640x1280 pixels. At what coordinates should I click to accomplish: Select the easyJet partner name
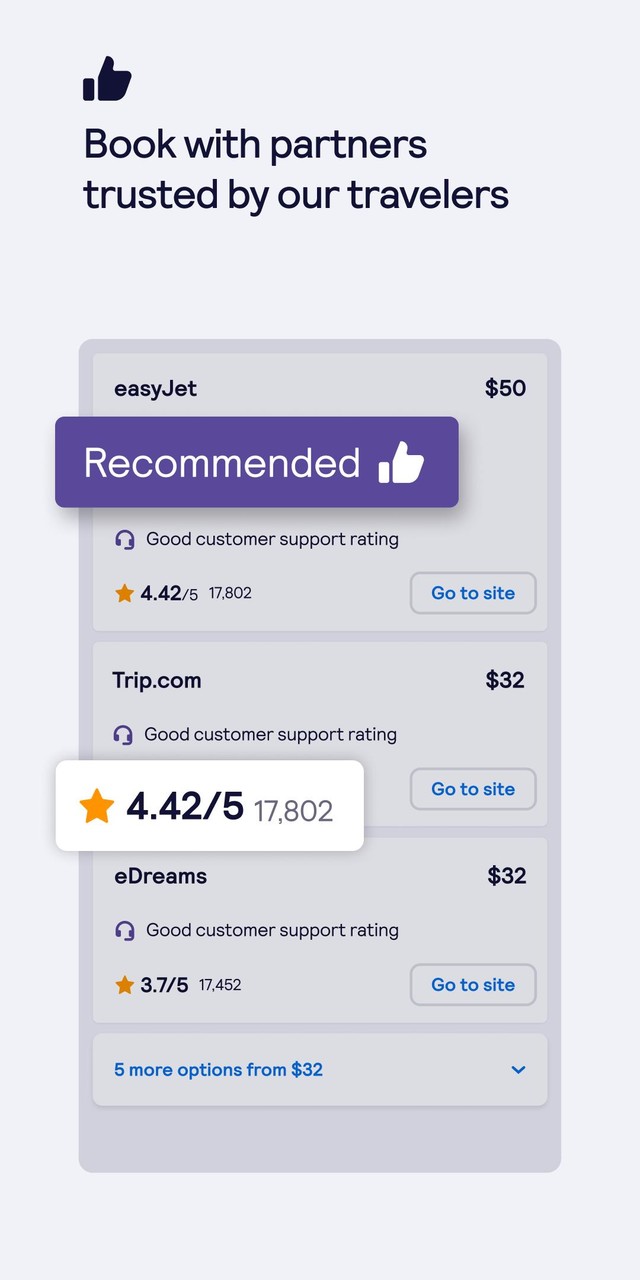[x=155, y=388]
